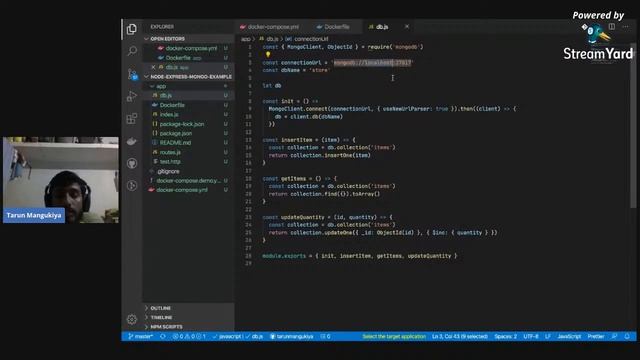Open package-lock.json in file tree

[182, 124]
